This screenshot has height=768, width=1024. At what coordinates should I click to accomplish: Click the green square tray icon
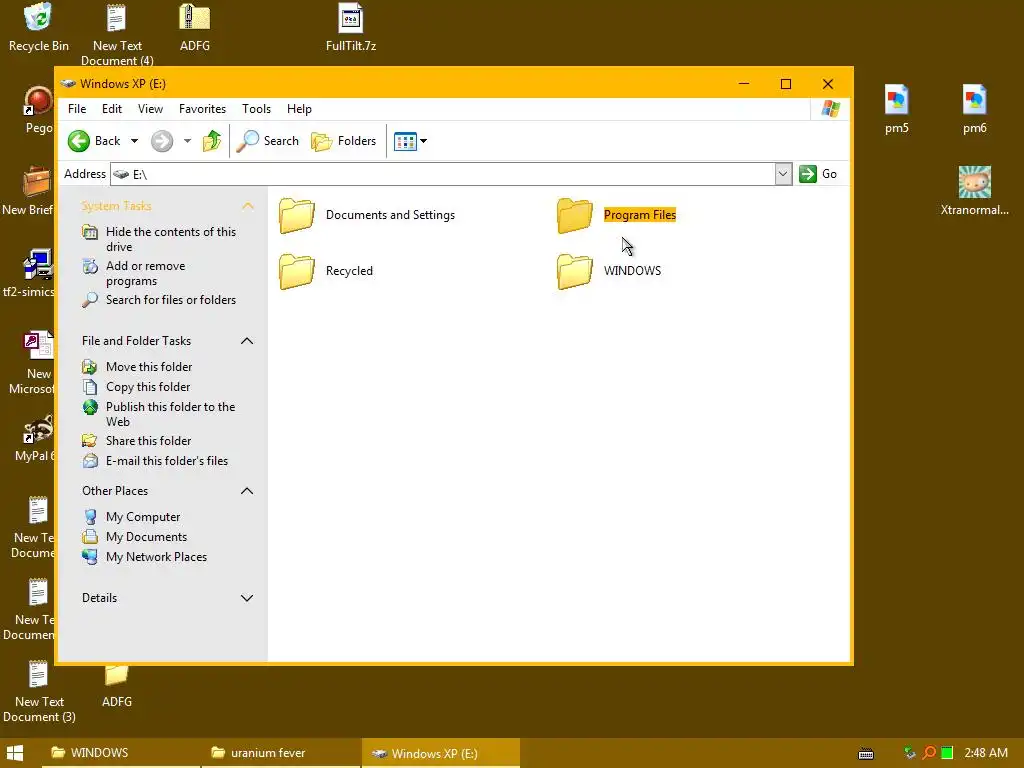[947, 753]
